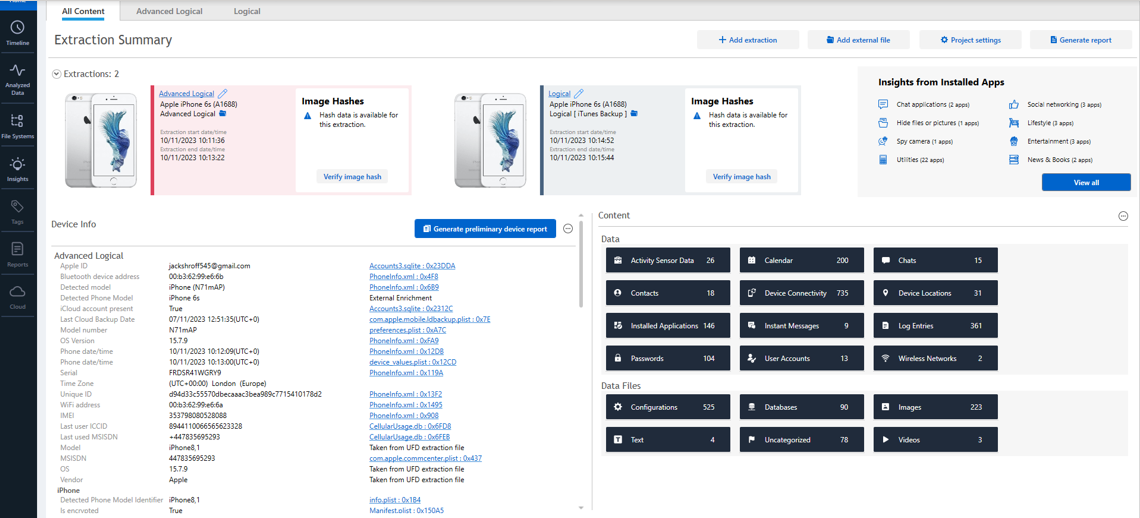Click the lock icon on the Passwords tile

[x=618, y=359]
